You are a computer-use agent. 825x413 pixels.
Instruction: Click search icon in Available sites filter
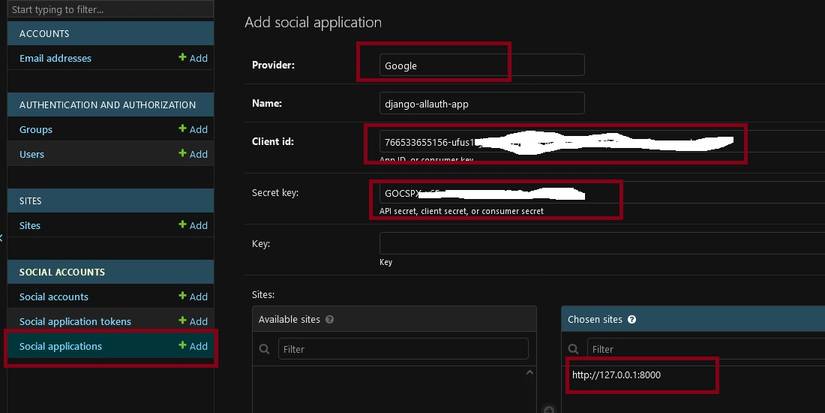click(265, 349)
